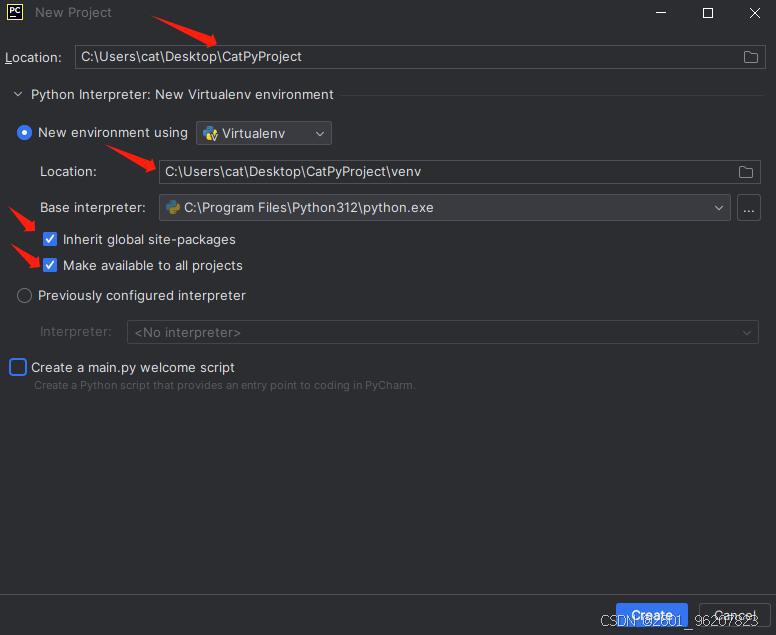Enable Create a main.py welcome script
This screenshot has height=635, width=776.
pos(18,367)
